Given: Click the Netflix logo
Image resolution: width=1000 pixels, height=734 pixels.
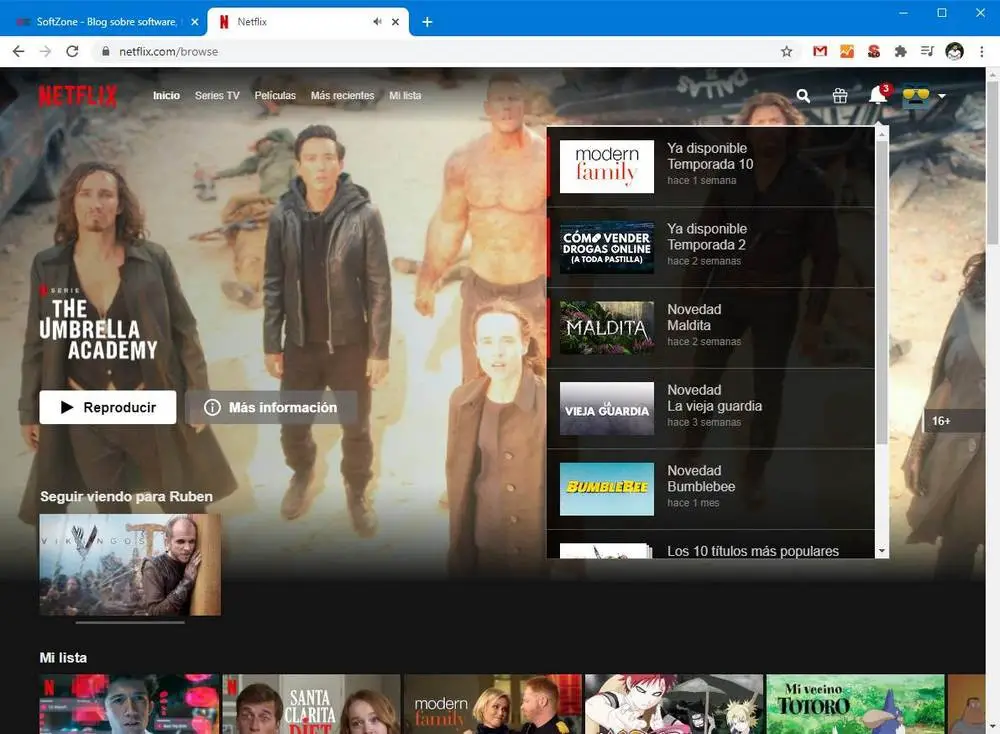Looking at the screenshot, I should pyautogui.click(x=78, y=96).
